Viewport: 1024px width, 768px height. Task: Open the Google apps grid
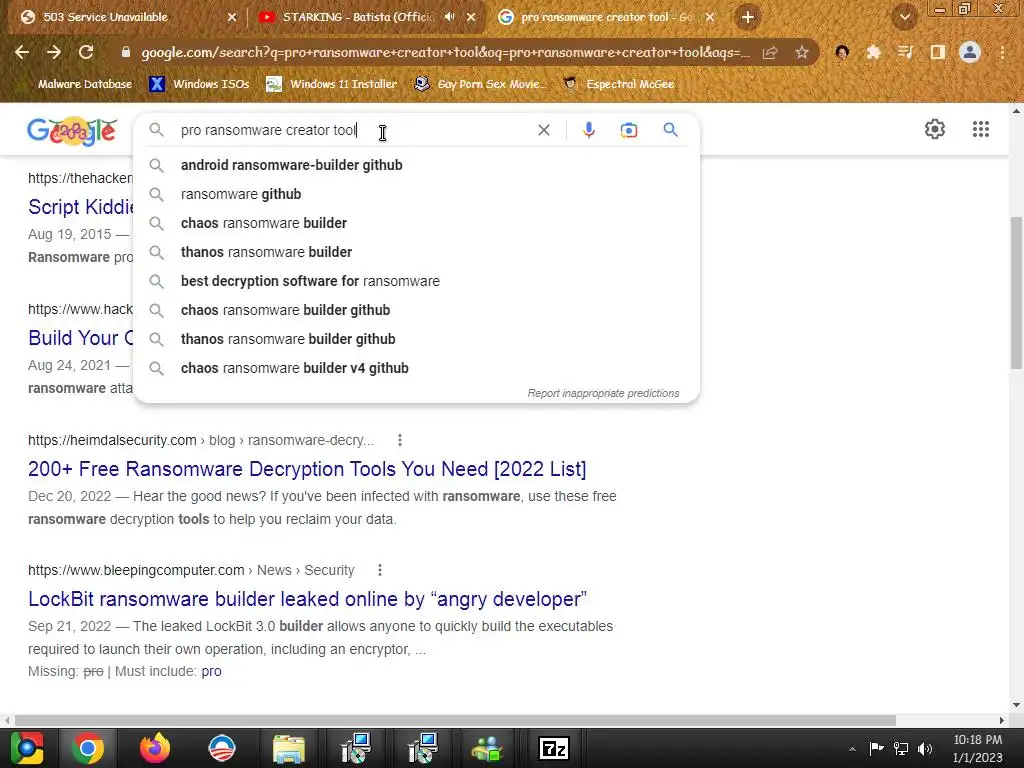[x=980, y=129]
